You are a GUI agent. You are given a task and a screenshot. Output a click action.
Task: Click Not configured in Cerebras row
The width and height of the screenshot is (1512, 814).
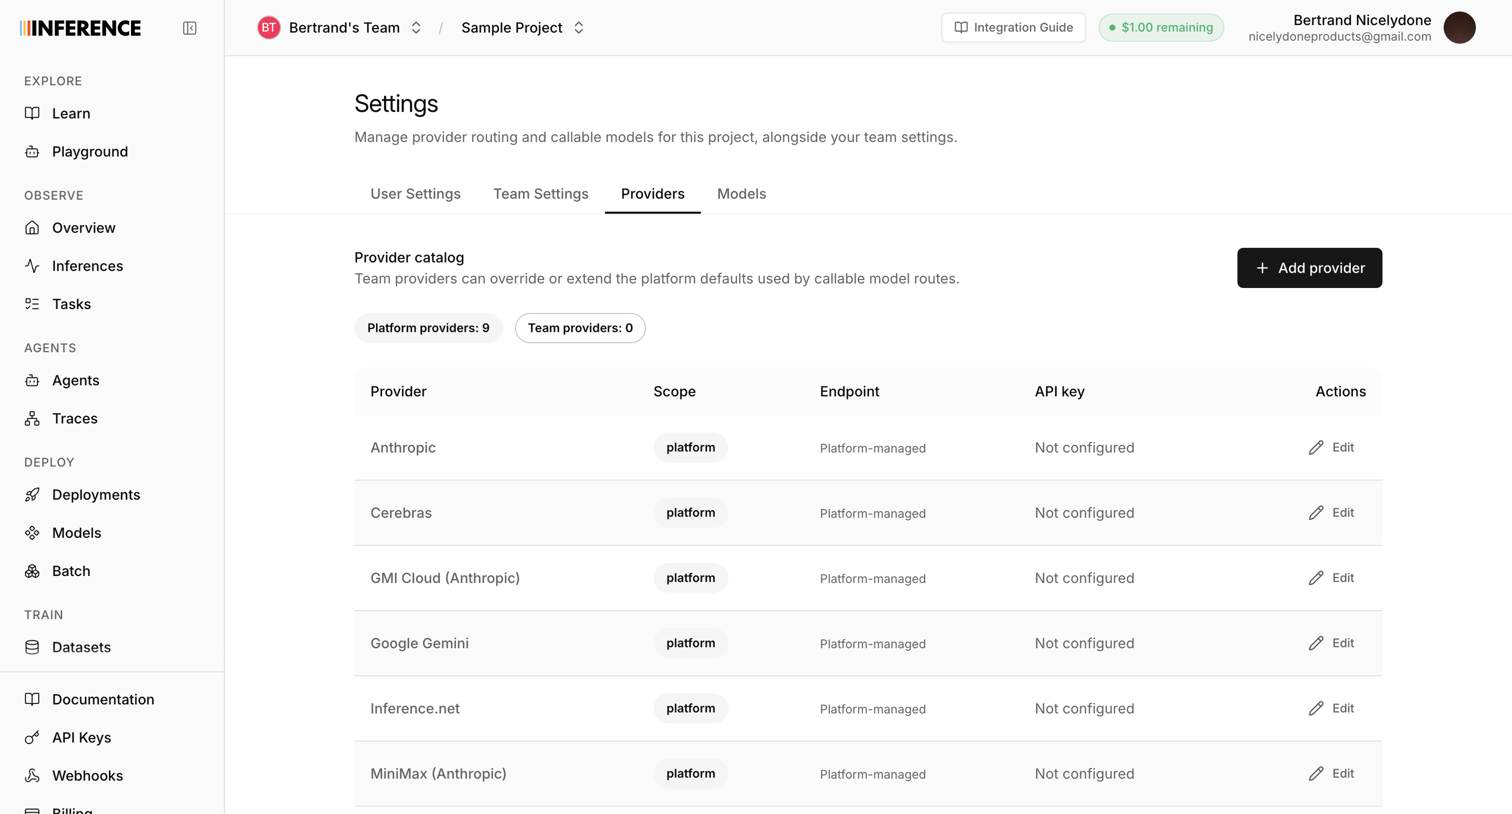pyautogui.click(x=1084, y=513)
